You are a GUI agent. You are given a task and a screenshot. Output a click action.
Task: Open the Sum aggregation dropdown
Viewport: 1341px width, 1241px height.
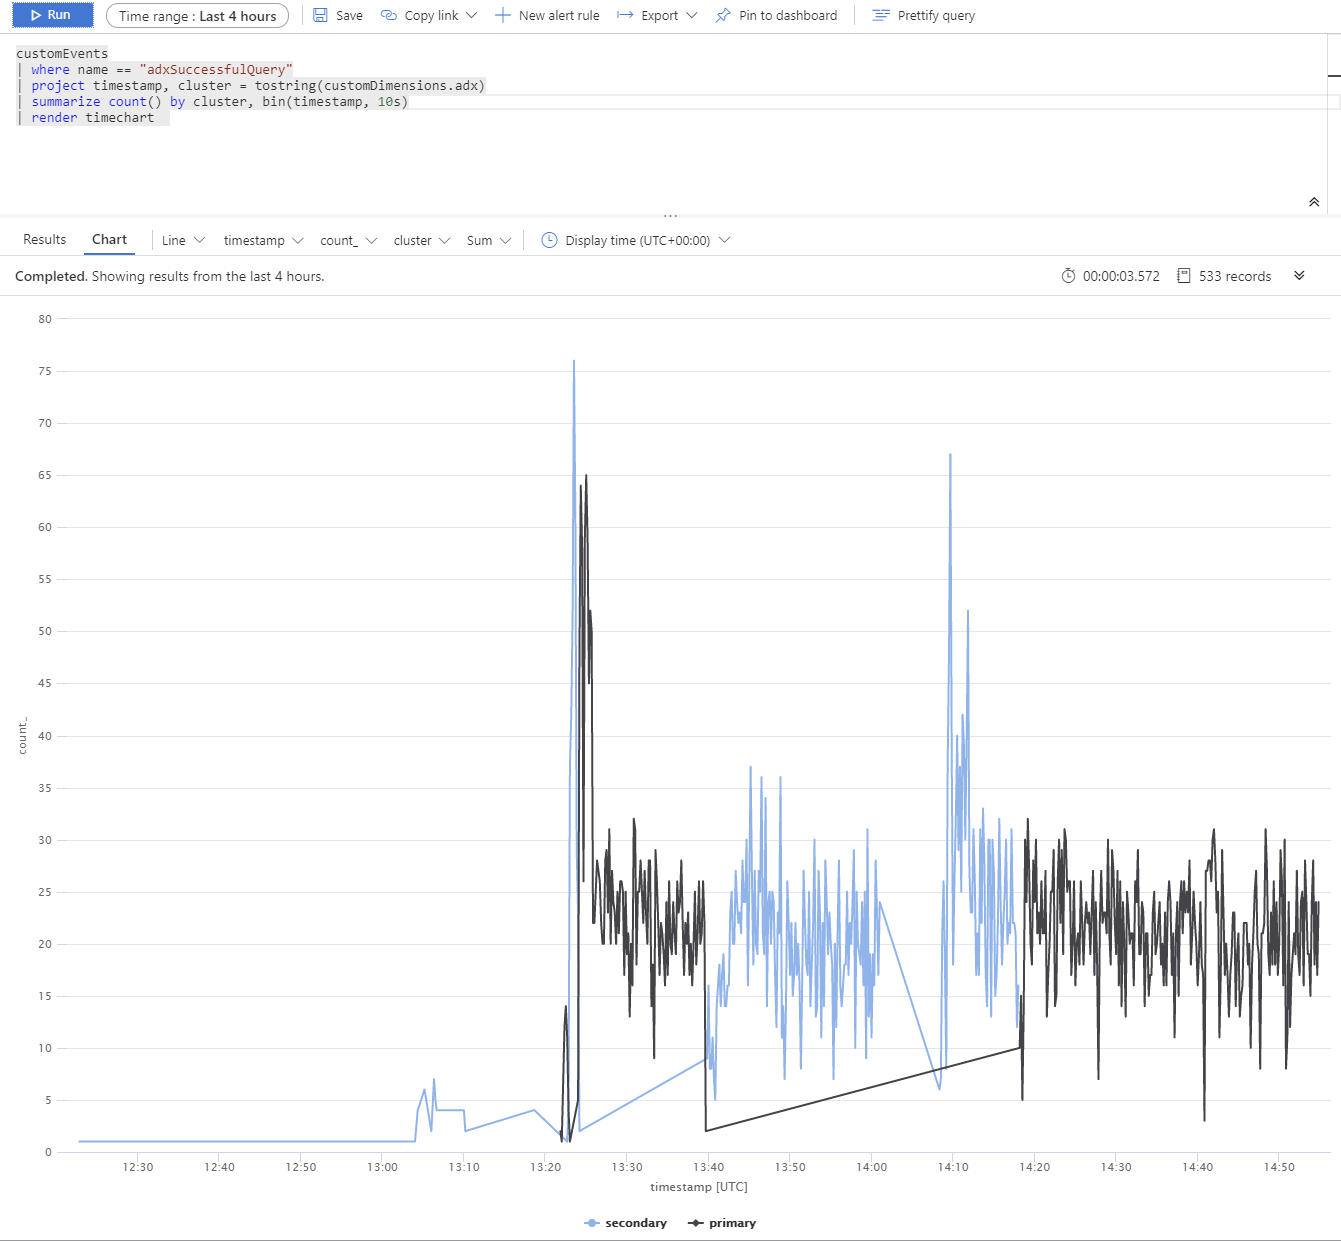(x=489, y=241)
